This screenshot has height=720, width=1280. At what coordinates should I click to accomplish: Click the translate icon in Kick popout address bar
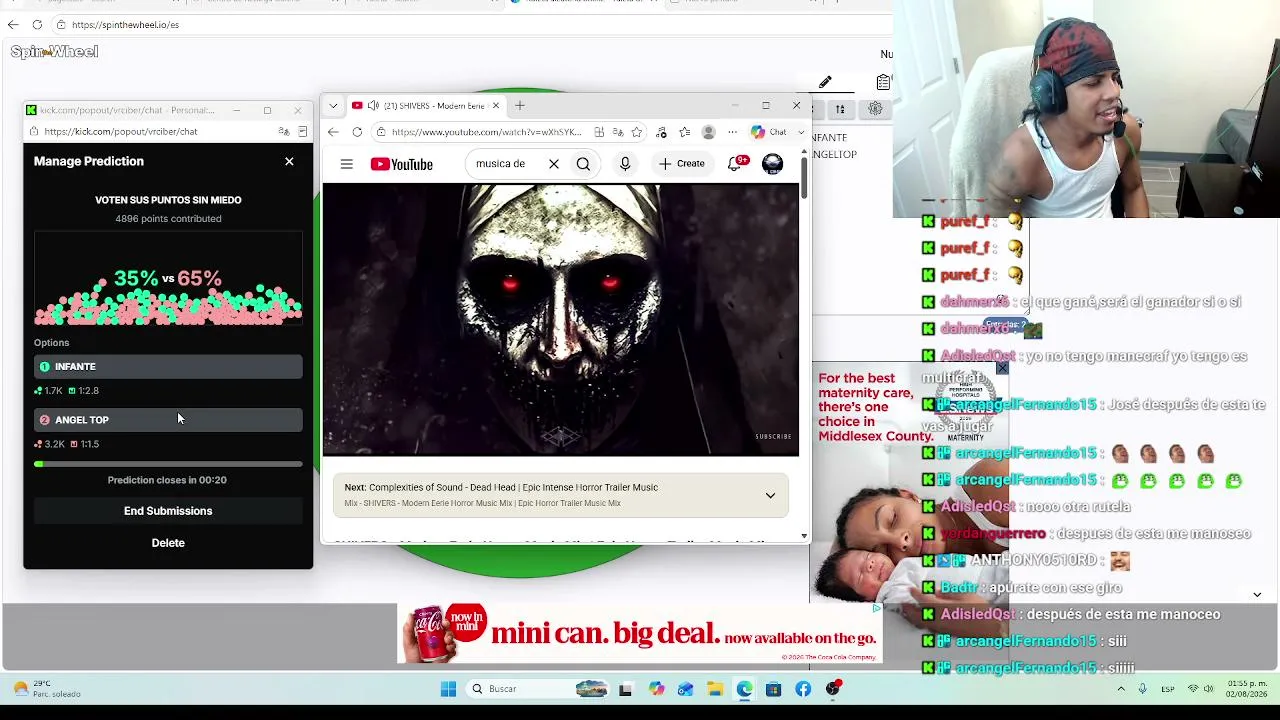[284, 131]
